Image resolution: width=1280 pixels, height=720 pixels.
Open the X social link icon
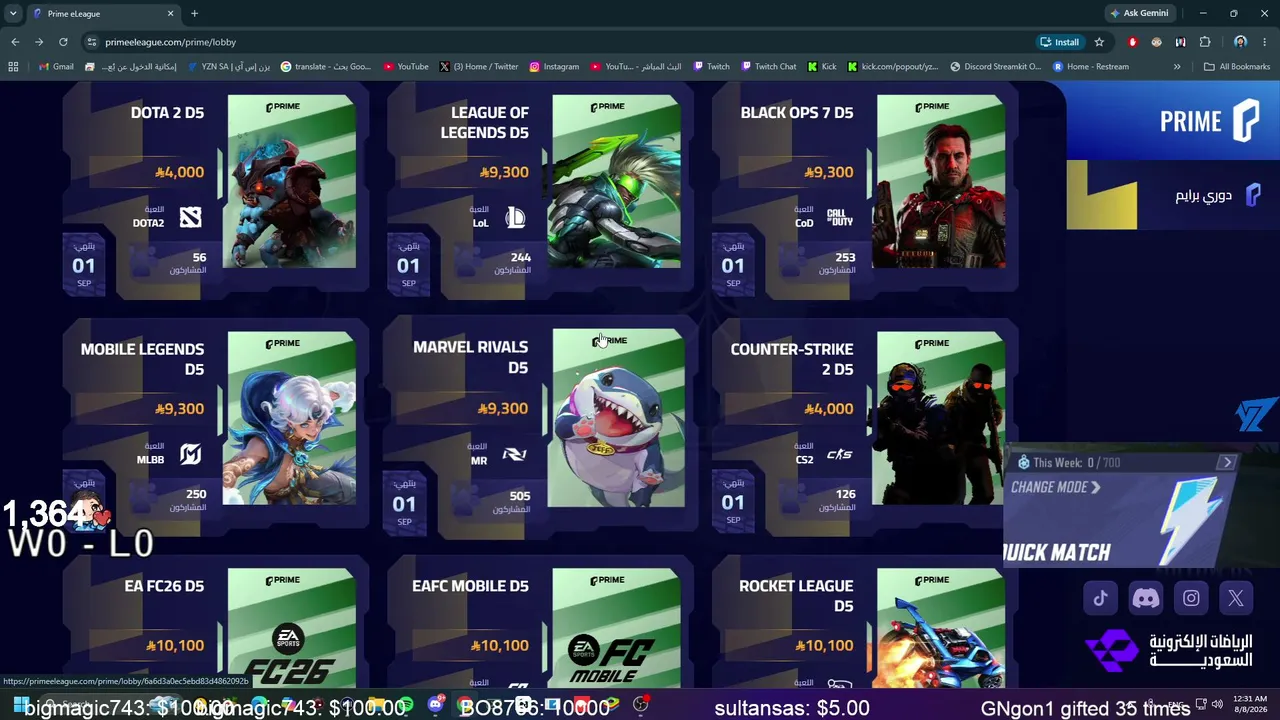click(1236, 598)
